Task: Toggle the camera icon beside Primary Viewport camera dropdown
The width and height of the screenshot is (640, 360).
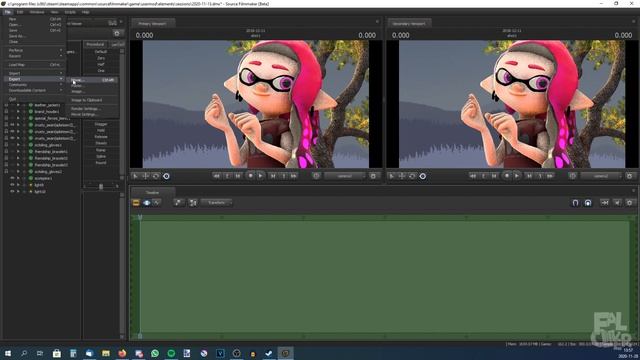Action: coord(316,176)
